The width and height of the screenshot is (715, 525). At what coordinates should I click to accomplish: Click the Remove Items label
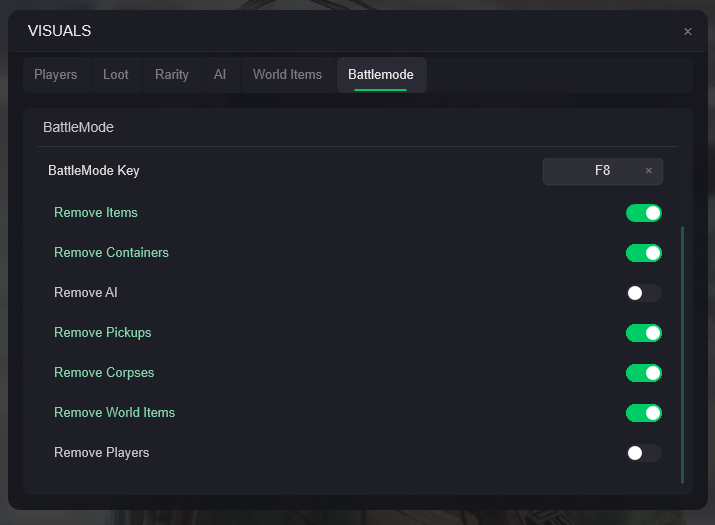tap(96, 213)
